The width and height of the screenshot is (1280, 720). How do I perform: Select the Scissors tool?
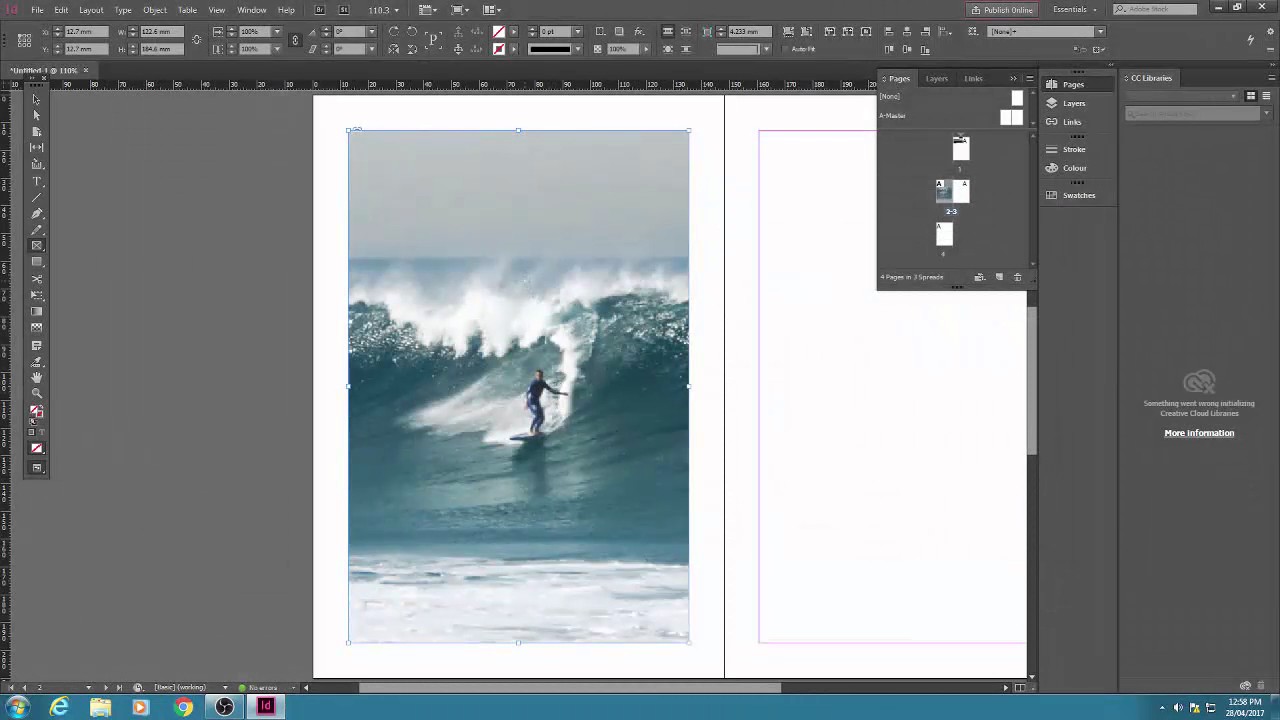click(x=37, y=279)
